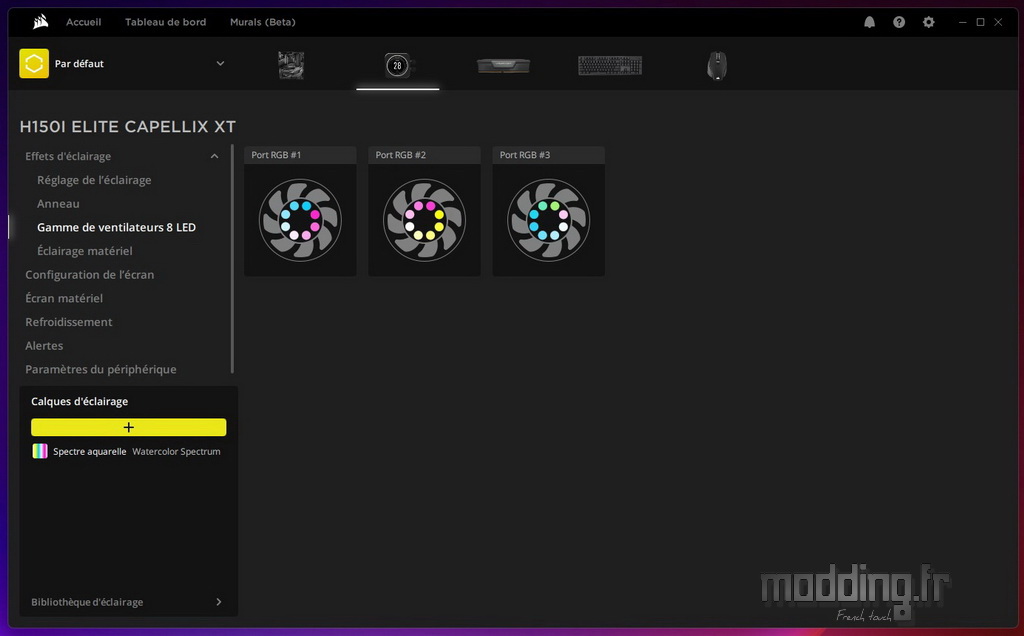This screenshot has width=1024, height=636.
Task: Select the mouse device icon
Action: (x=716, y=65)
